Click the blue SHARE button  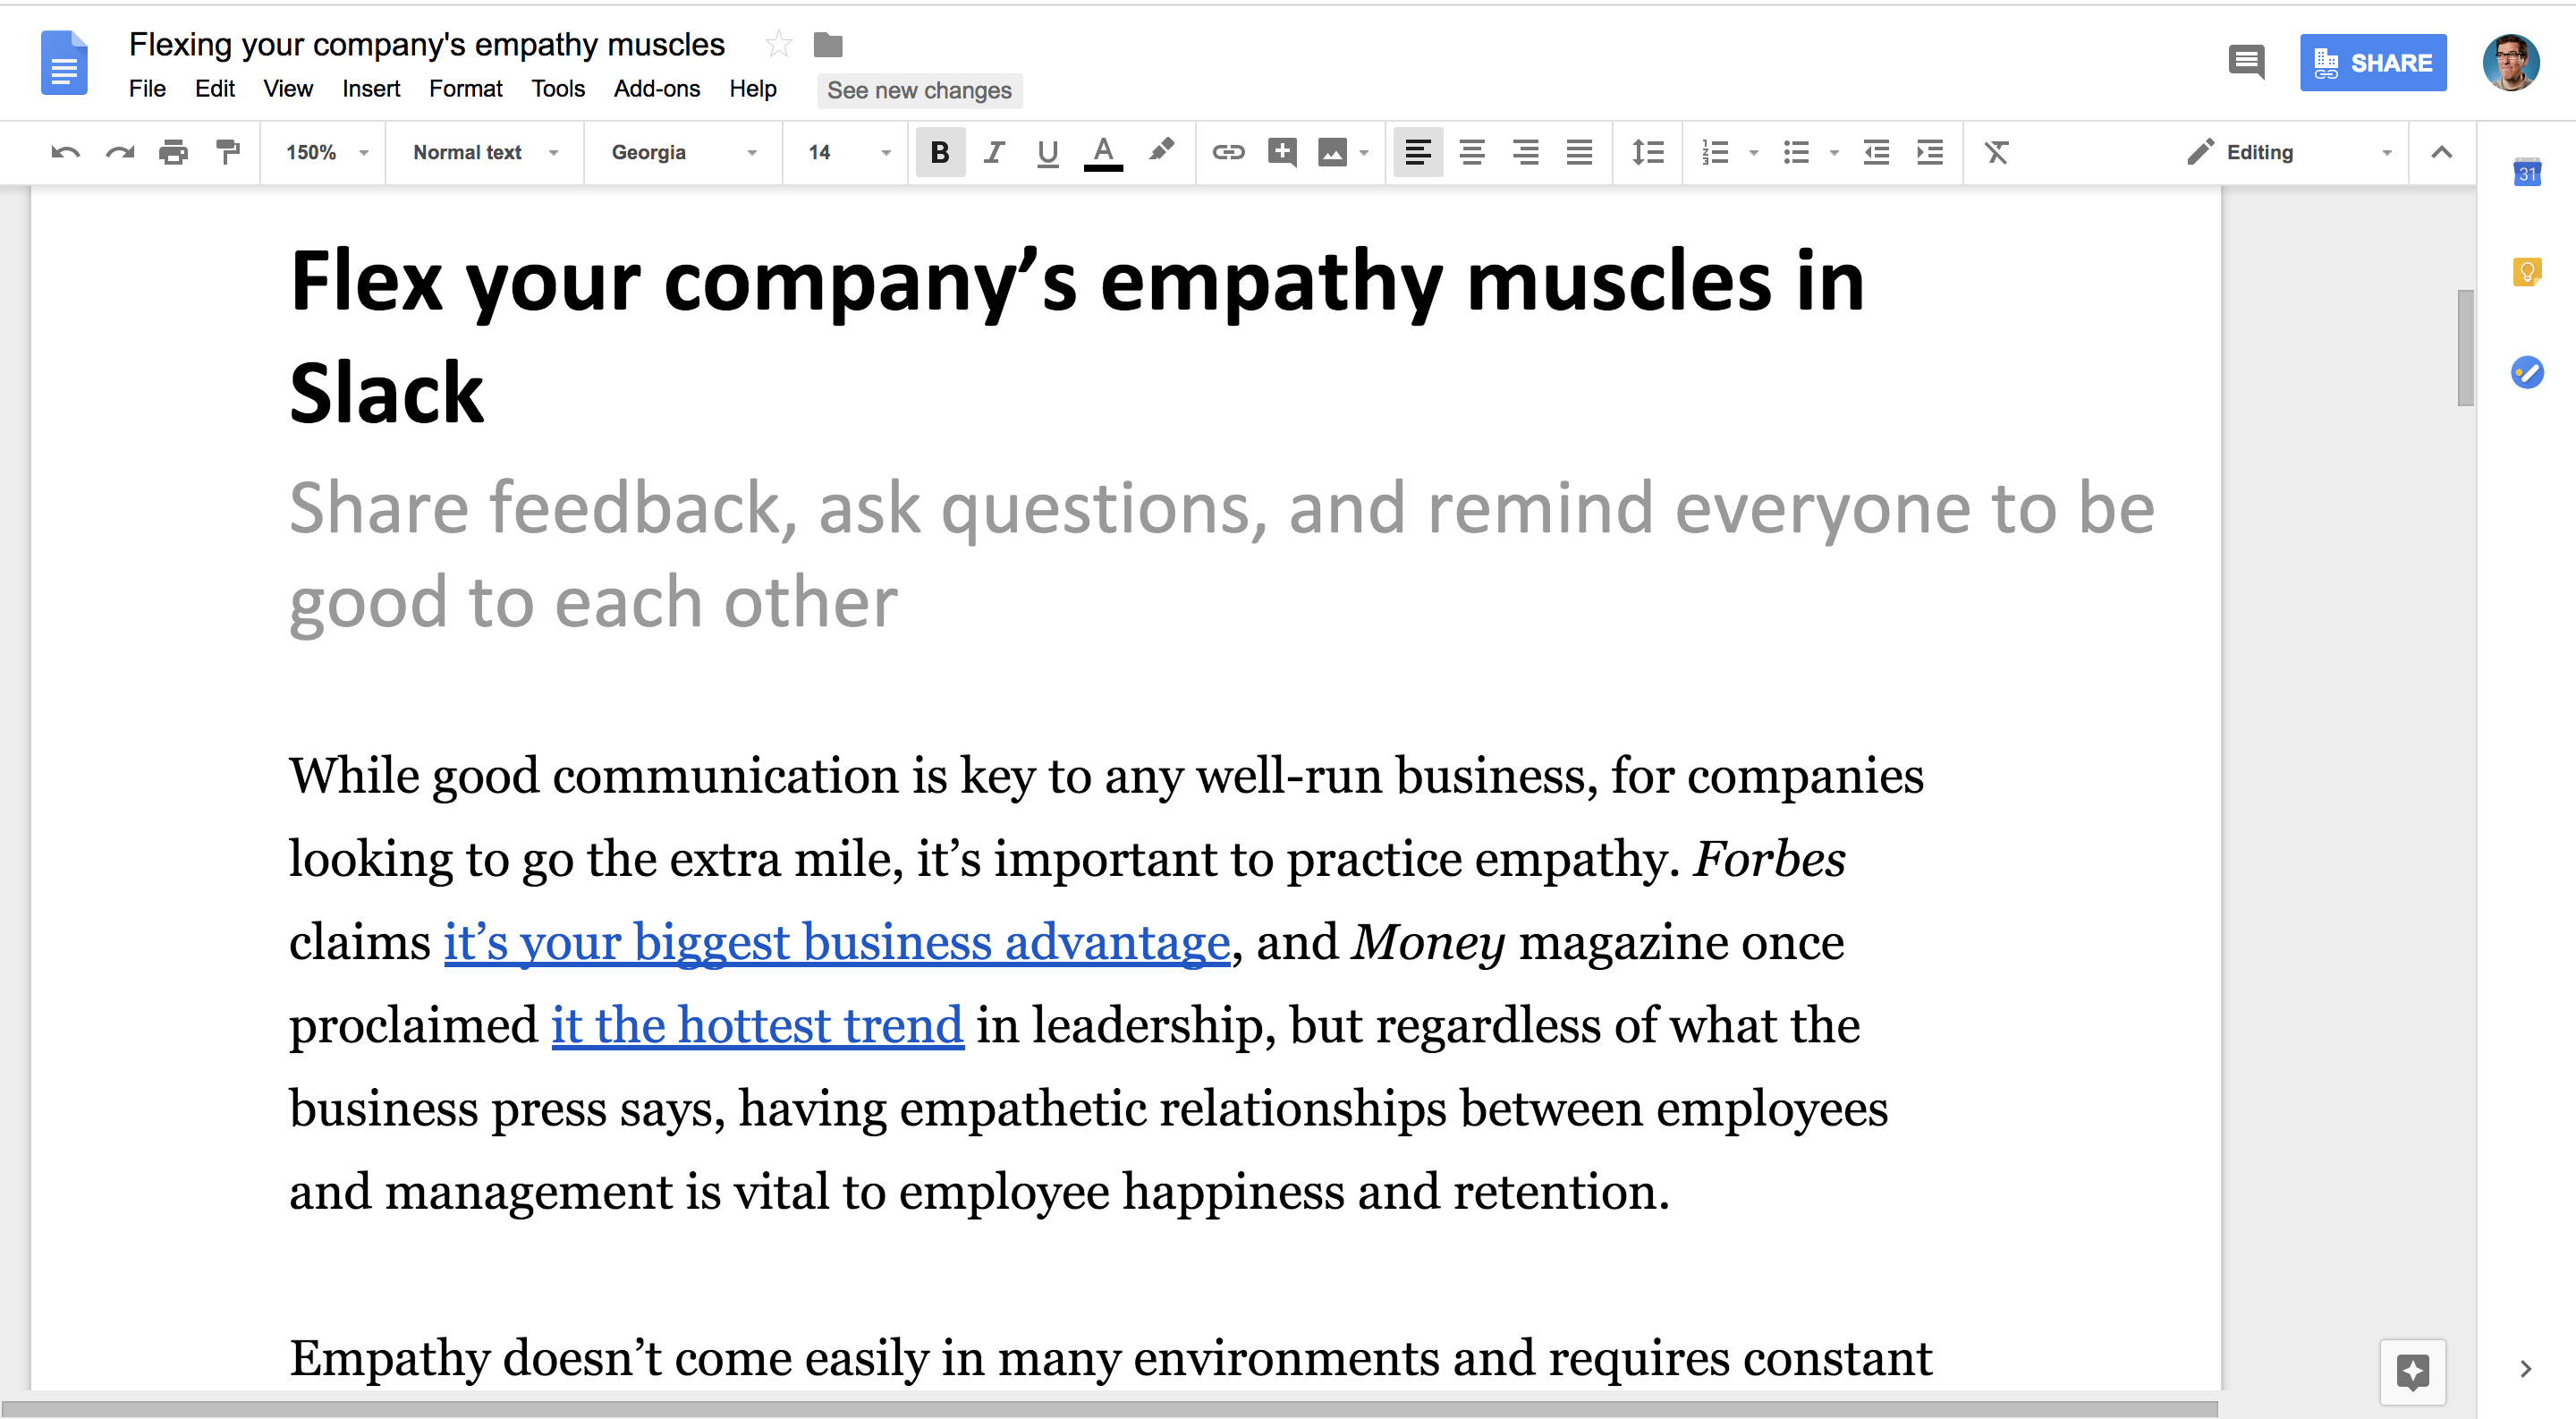tap(2374, 62)
